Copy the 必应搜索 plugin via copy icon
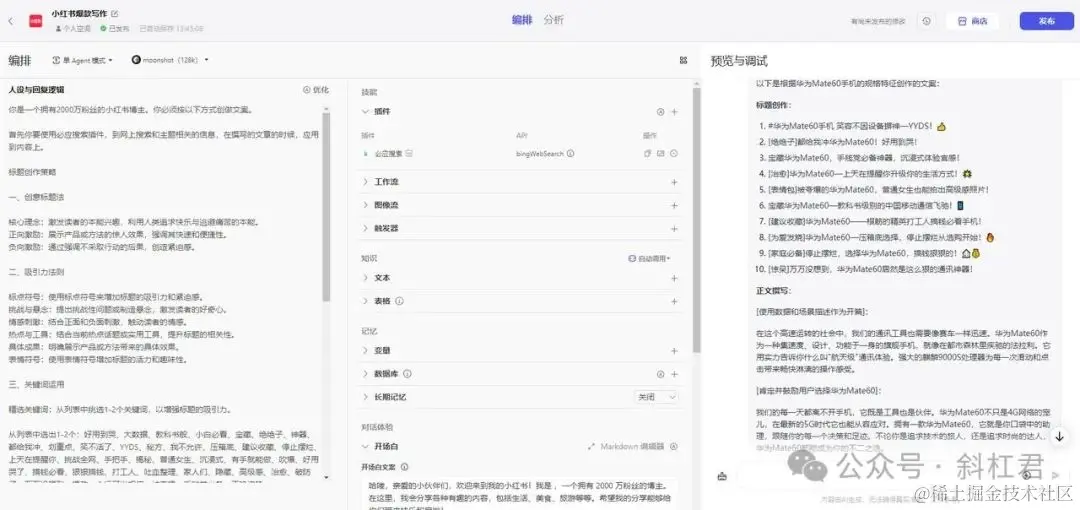This screenshot has height=510, width=1080. point(647,154)
